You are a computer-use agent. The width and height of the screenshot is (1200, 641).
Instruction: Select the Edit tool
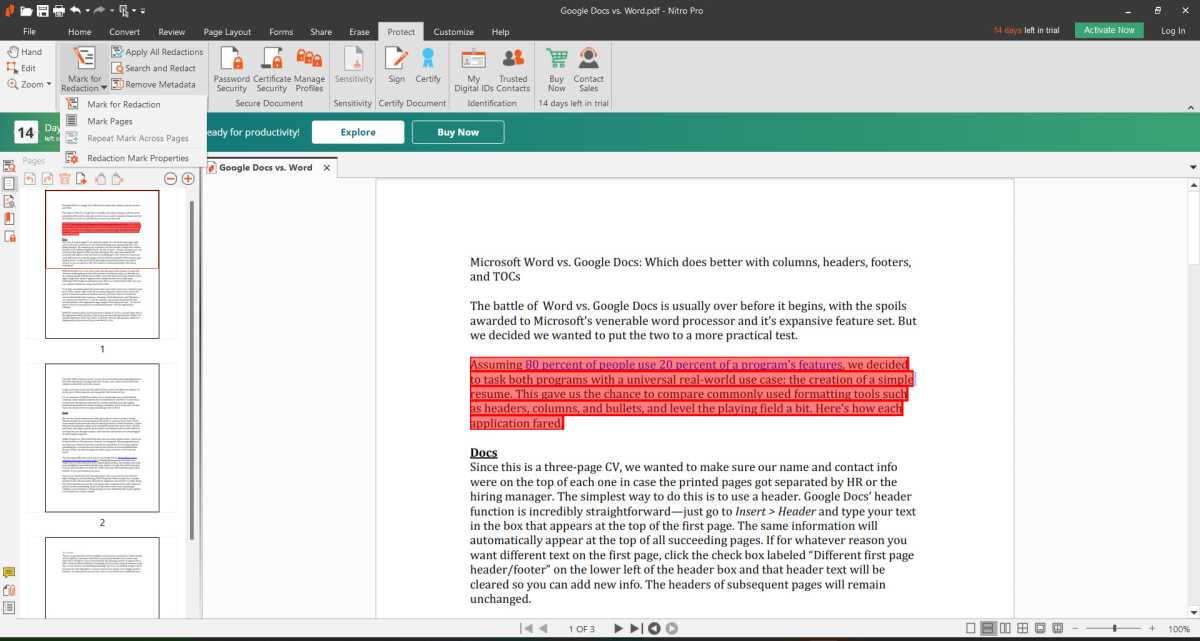point(22,68)
